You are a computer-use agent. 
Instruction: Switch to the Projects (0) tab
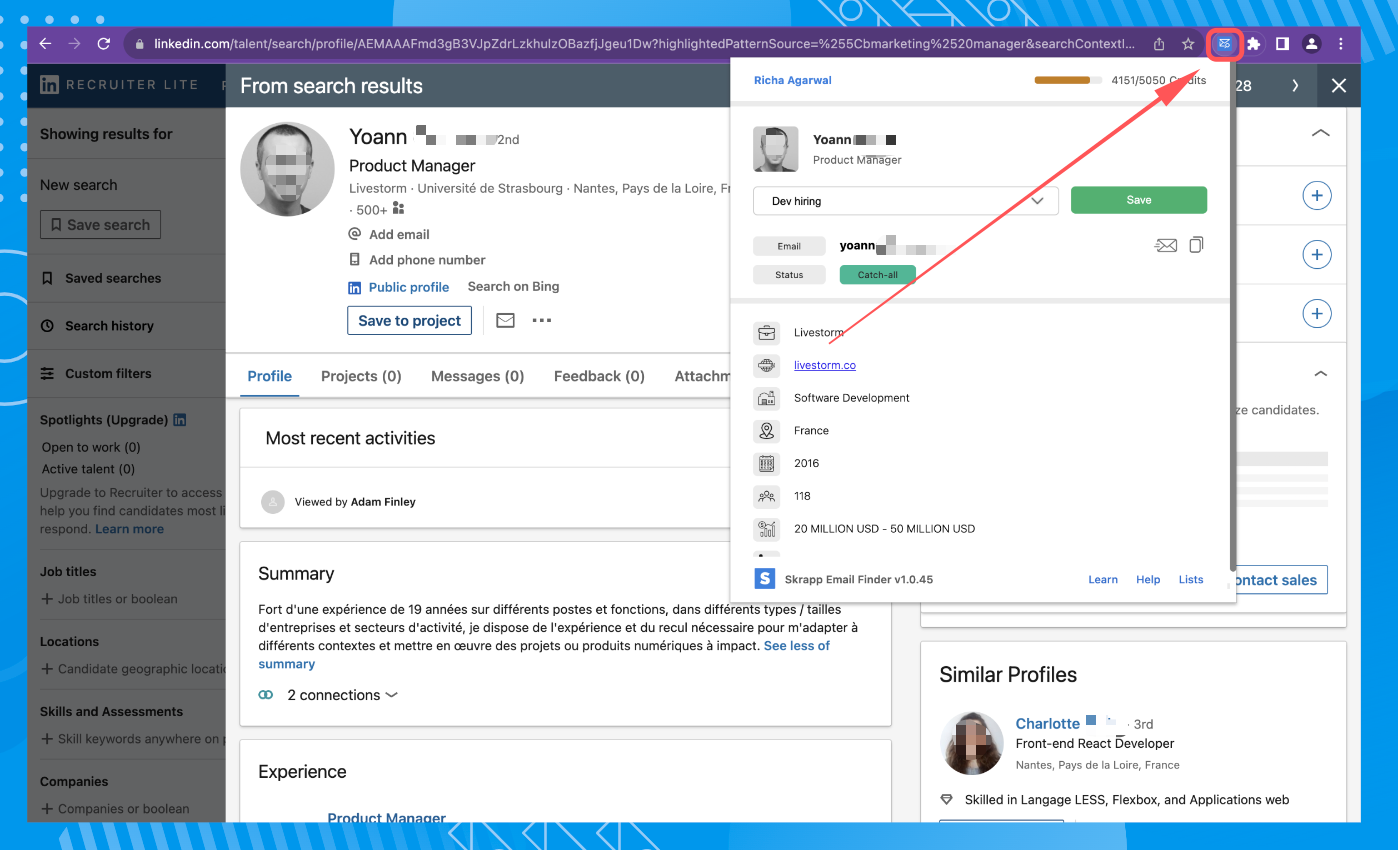pos(361,376)
